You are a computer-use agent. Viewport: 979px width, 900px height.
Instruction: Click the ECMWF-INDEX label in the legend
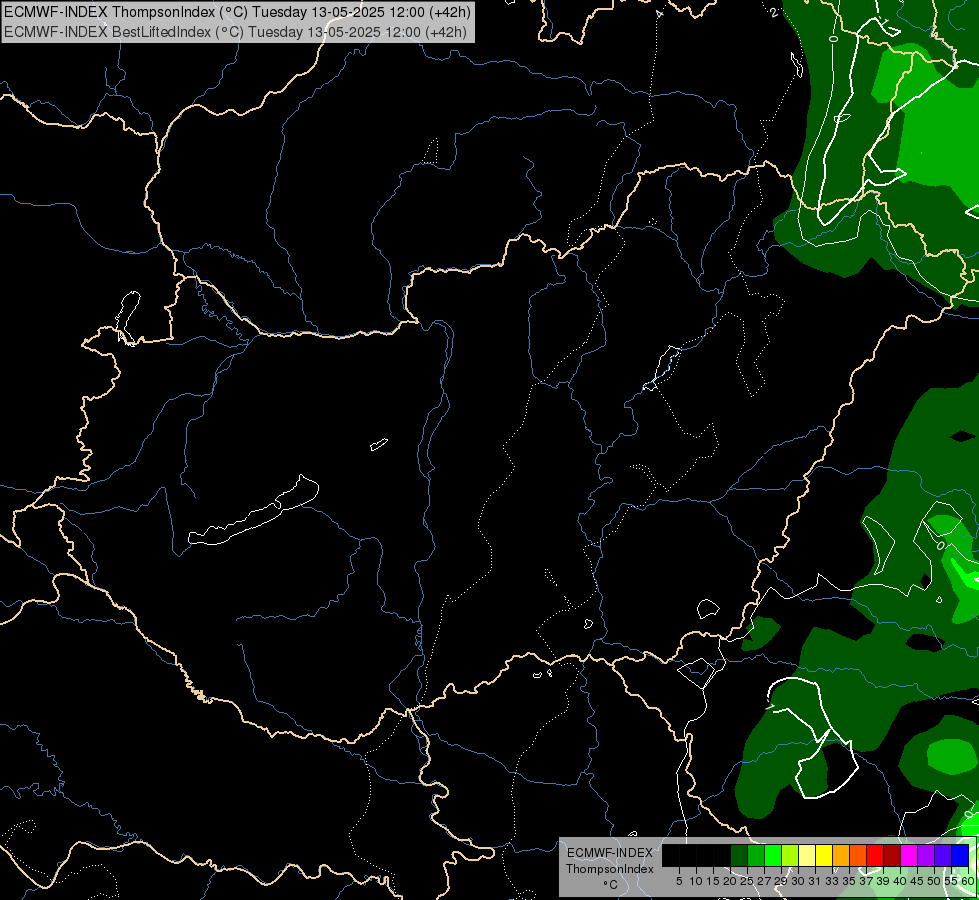[x=610, y=853]
